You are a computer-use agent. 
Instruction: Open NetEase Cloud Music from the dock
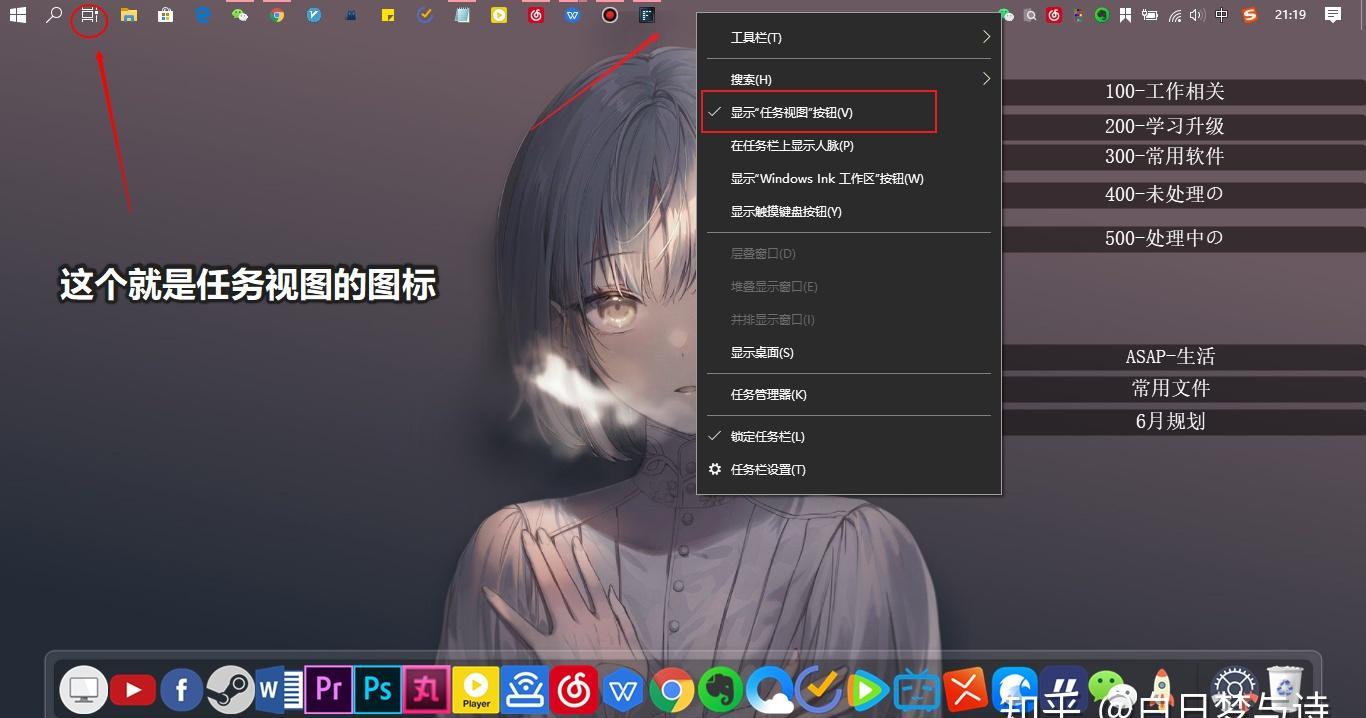tap(574, 690)
